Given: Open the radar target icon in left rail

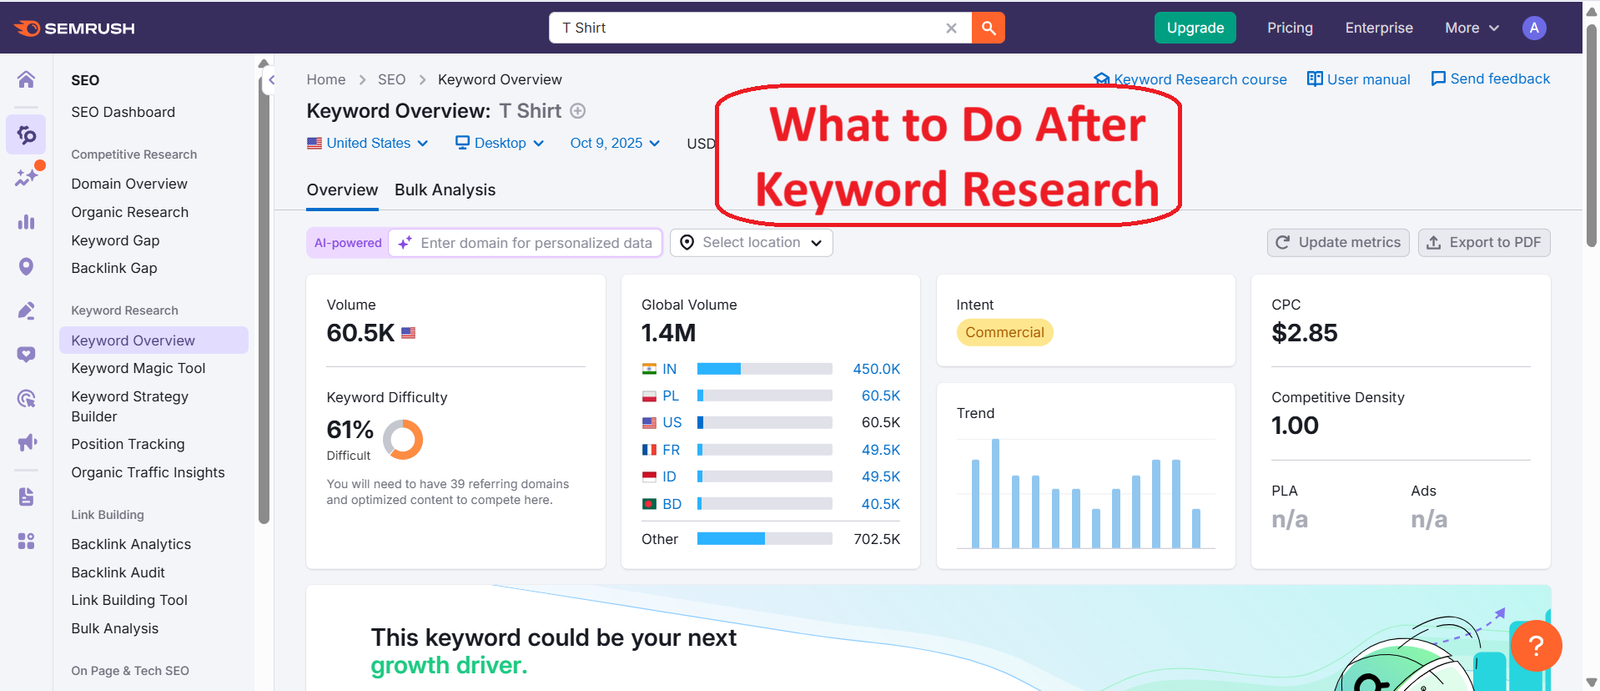Looking at the screenshot, I should [x=26, y=398].
